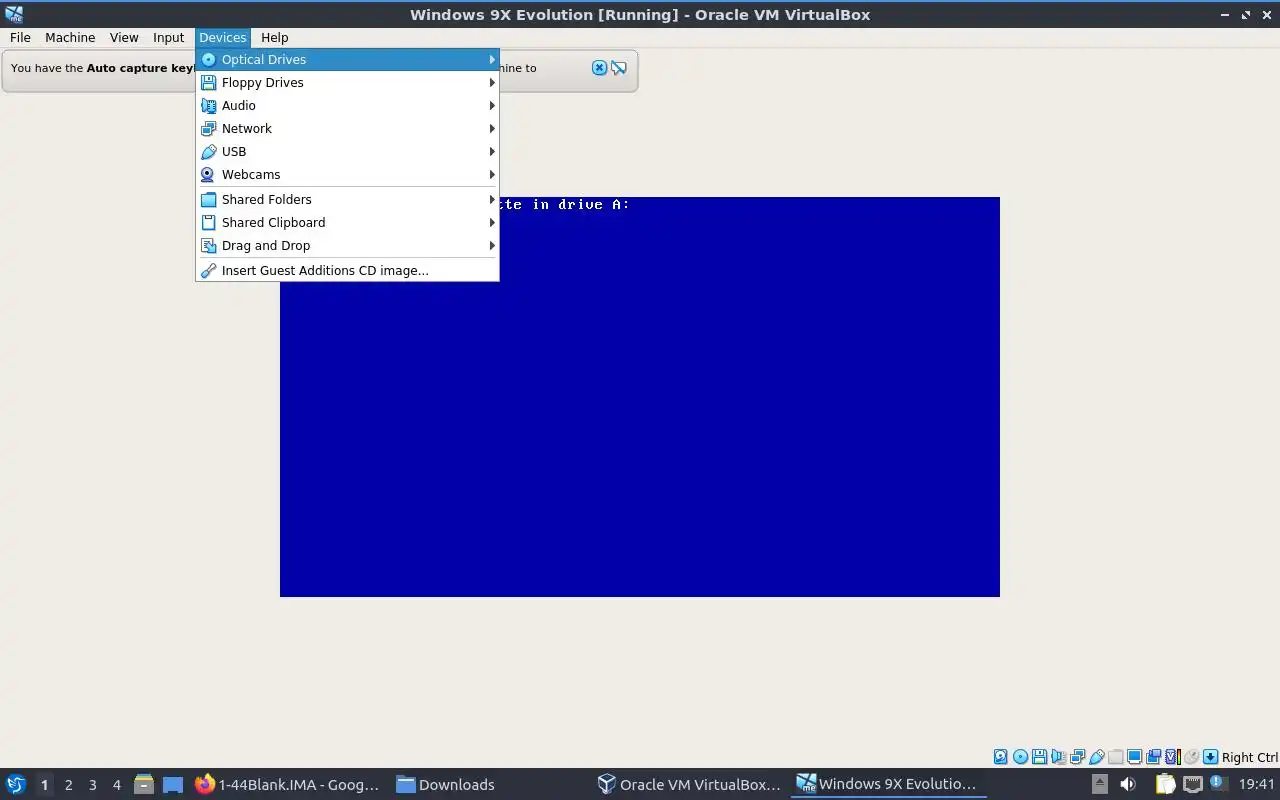Expand the Network submenu arrow
Screen dimensions: 1280x800
(491, 129)
